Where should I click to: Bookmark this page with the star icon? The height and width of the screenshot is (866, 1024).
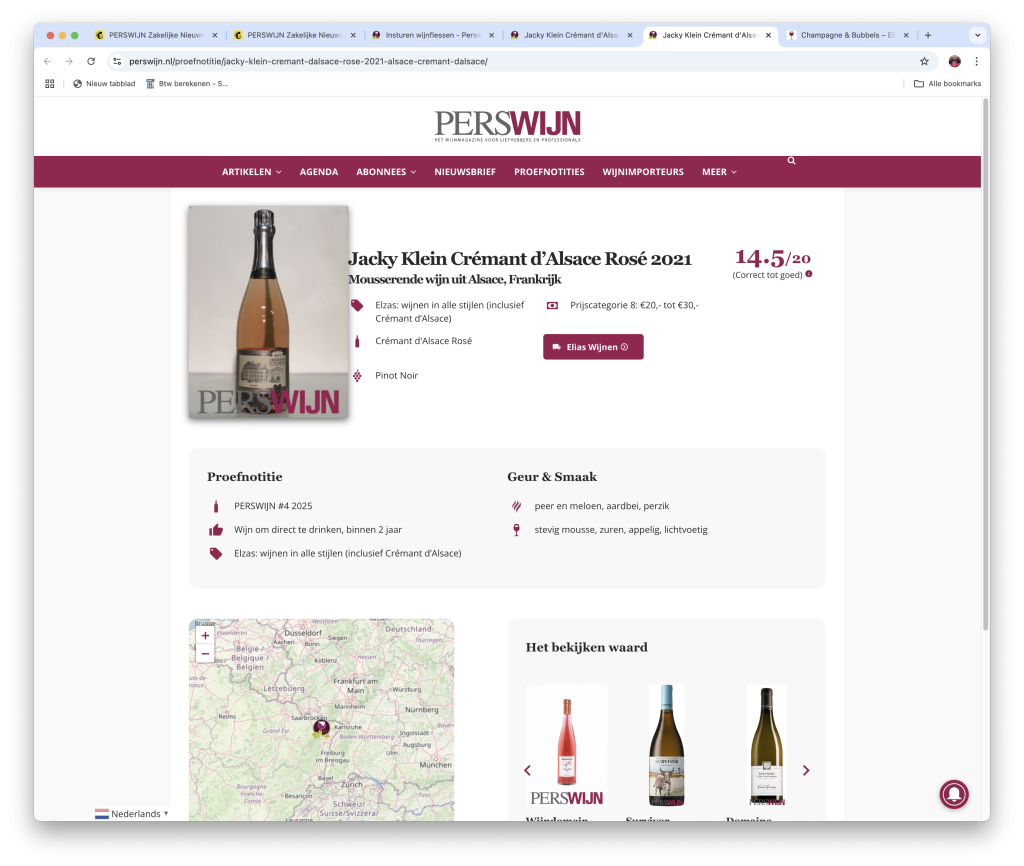click(924, 61)
